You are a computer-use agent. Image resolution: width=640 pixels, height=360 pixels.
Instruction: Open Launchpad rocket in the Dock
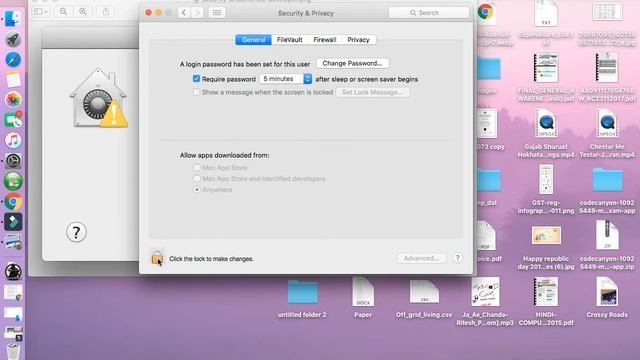pyautogui.click(x=13, y=39)
